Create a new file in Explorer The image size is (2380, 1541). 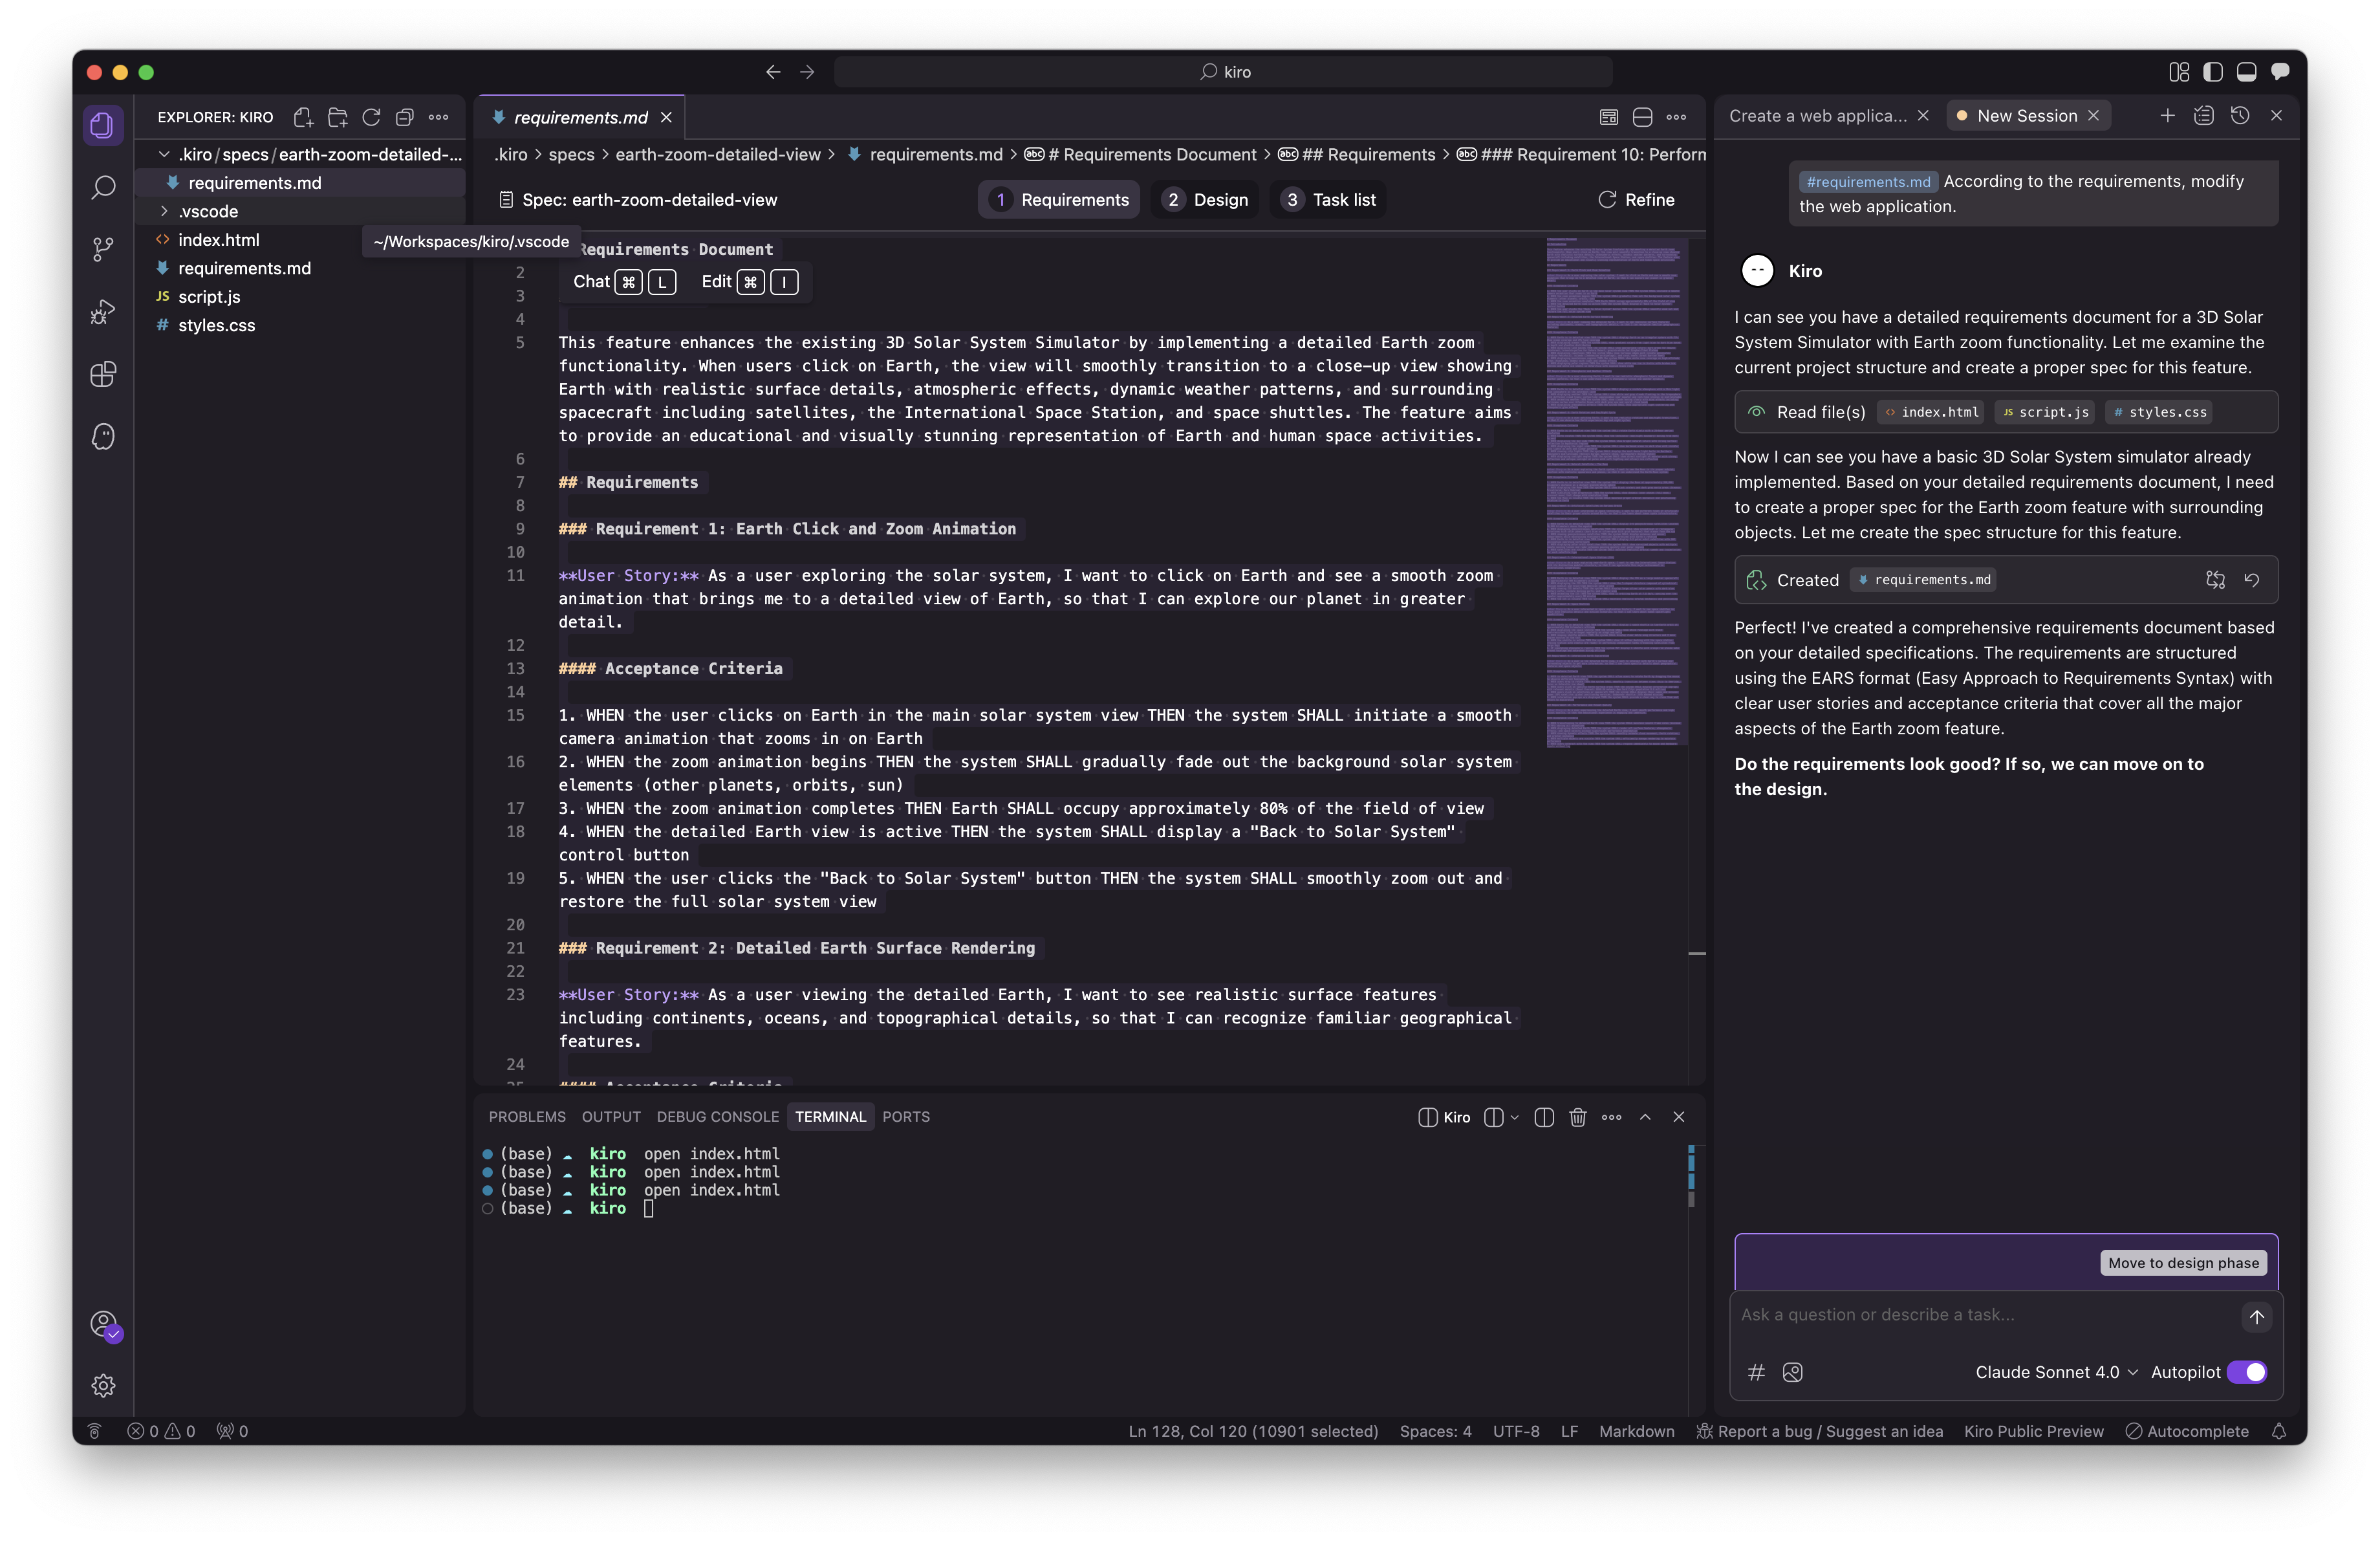[303, 117]
